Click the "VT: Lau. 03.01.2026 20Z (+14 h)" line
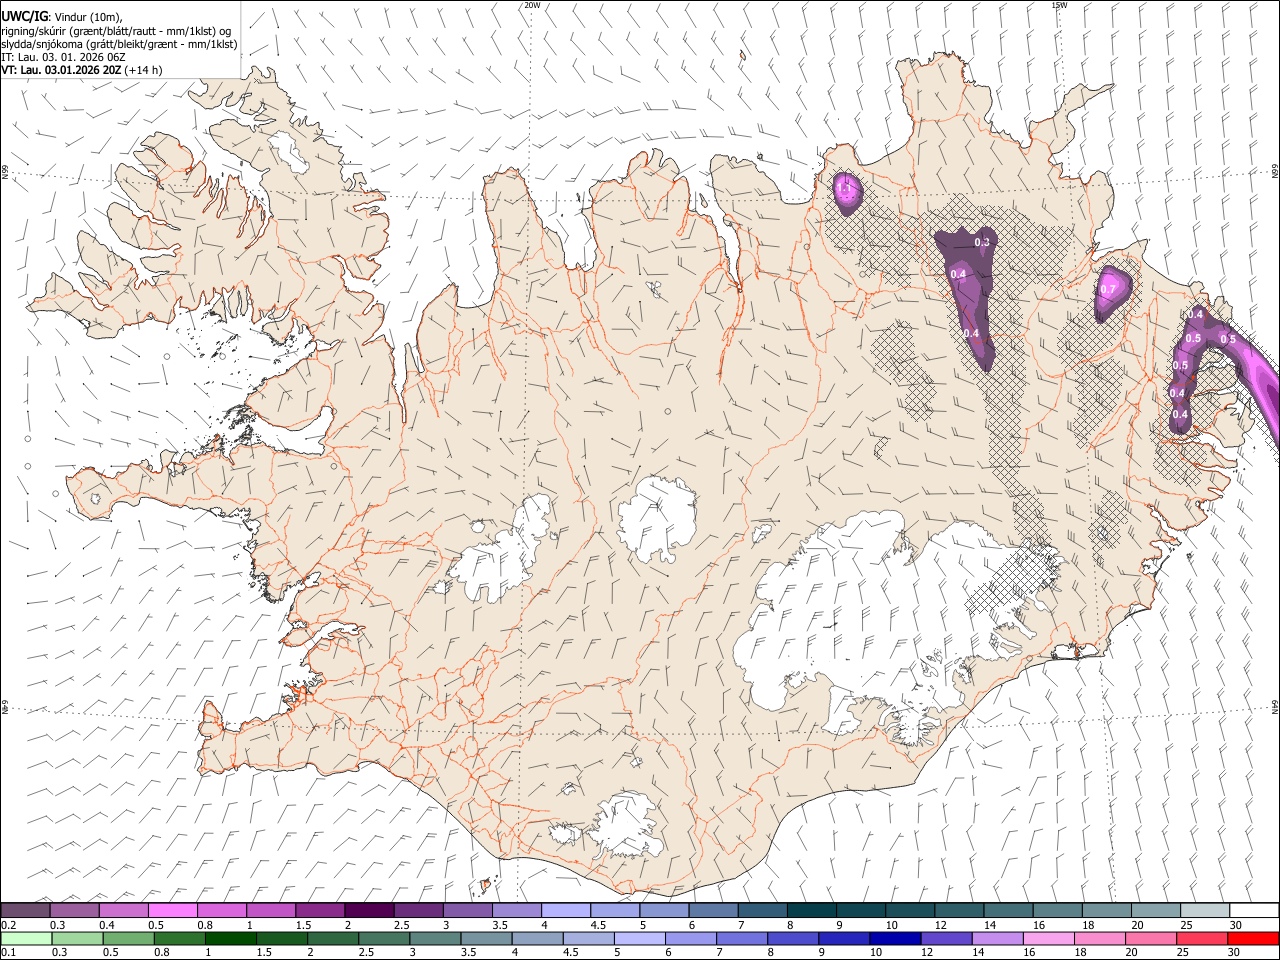The height and width of the screenshot is (960, 1280). coord(82,70)
